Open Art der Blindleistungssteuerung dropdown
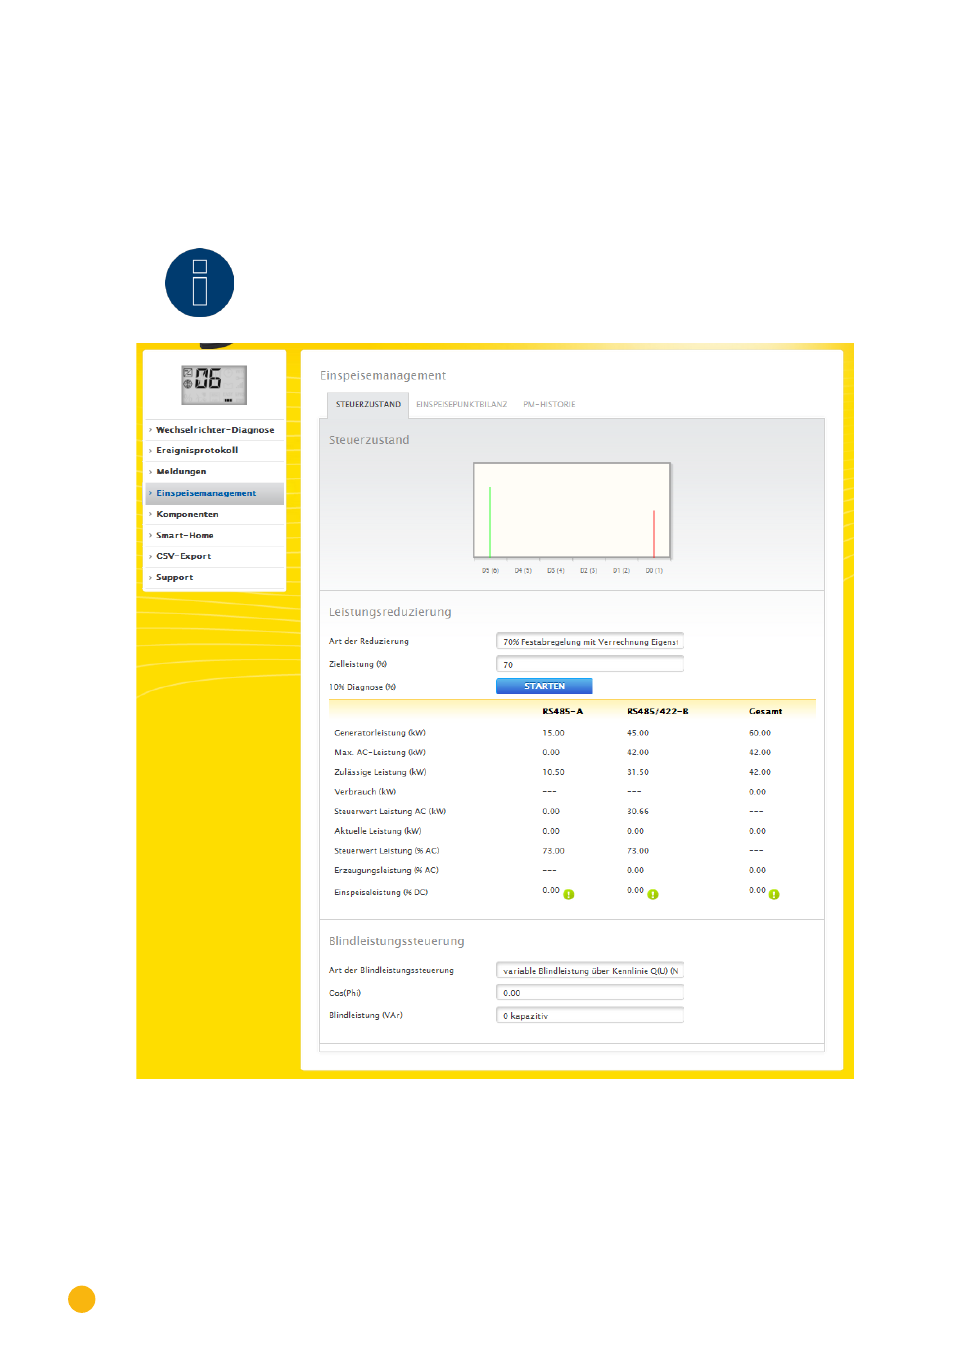The image size is (954, 1349). point(590,970)
